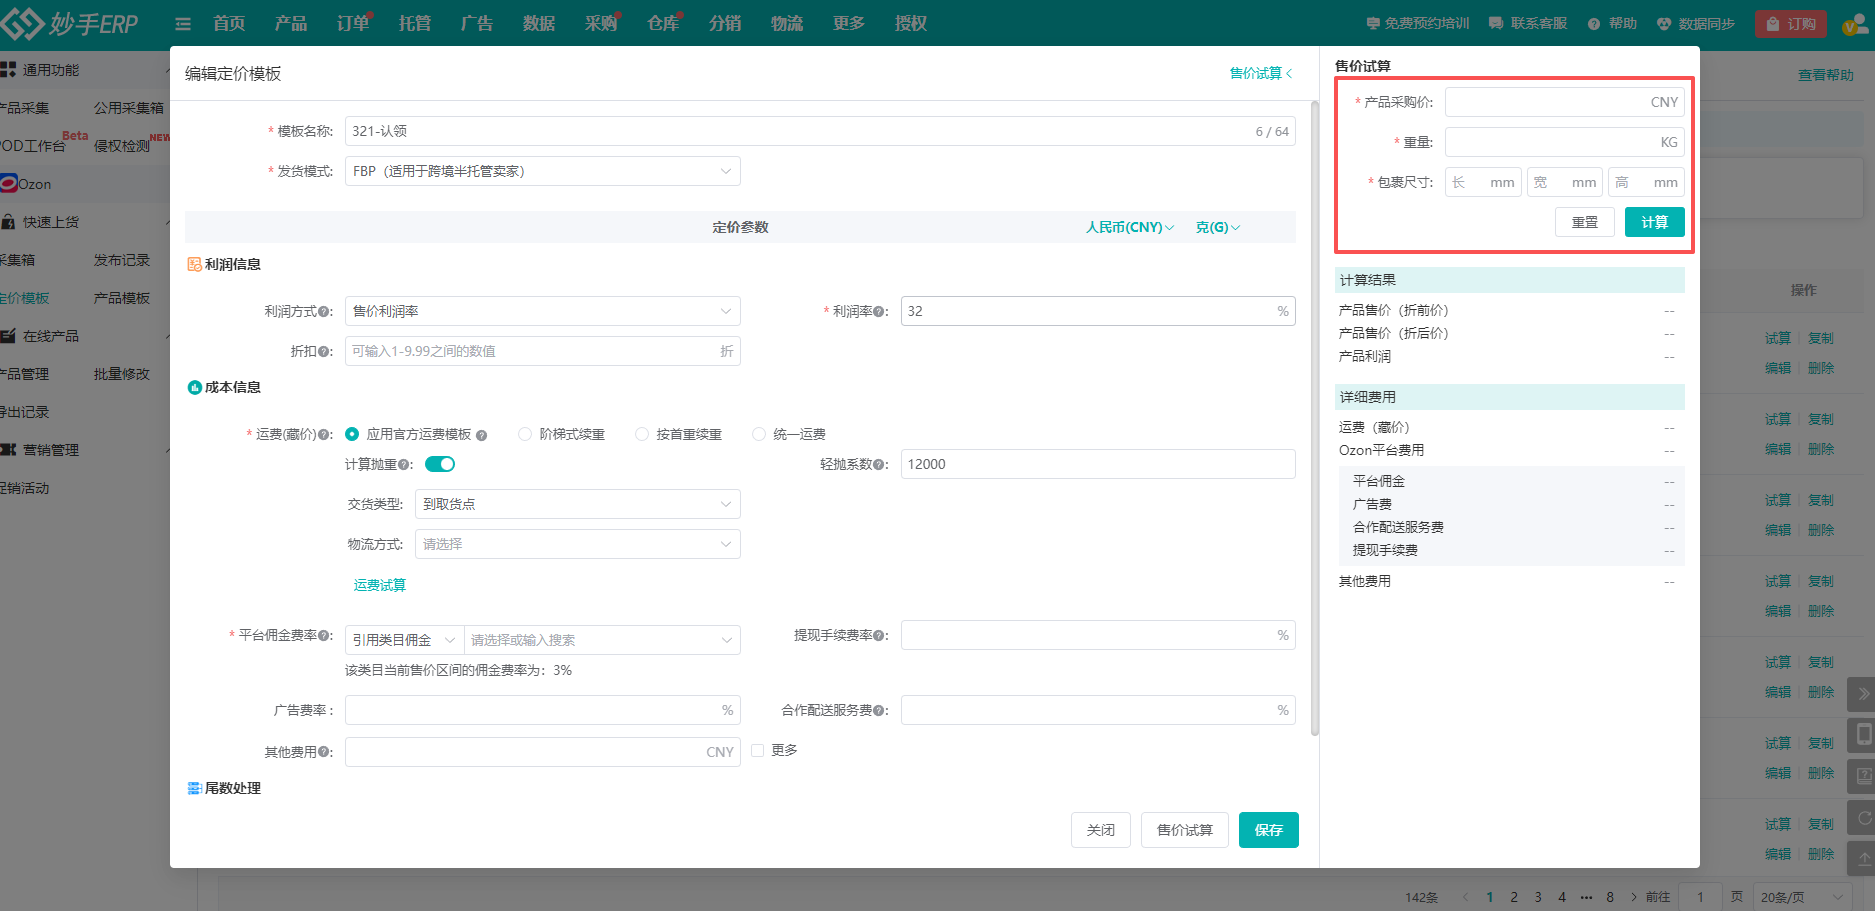This screenshot has width=1875, height=911.
Task: Open the 发货模式 dropdown
Action: point(542,171)
